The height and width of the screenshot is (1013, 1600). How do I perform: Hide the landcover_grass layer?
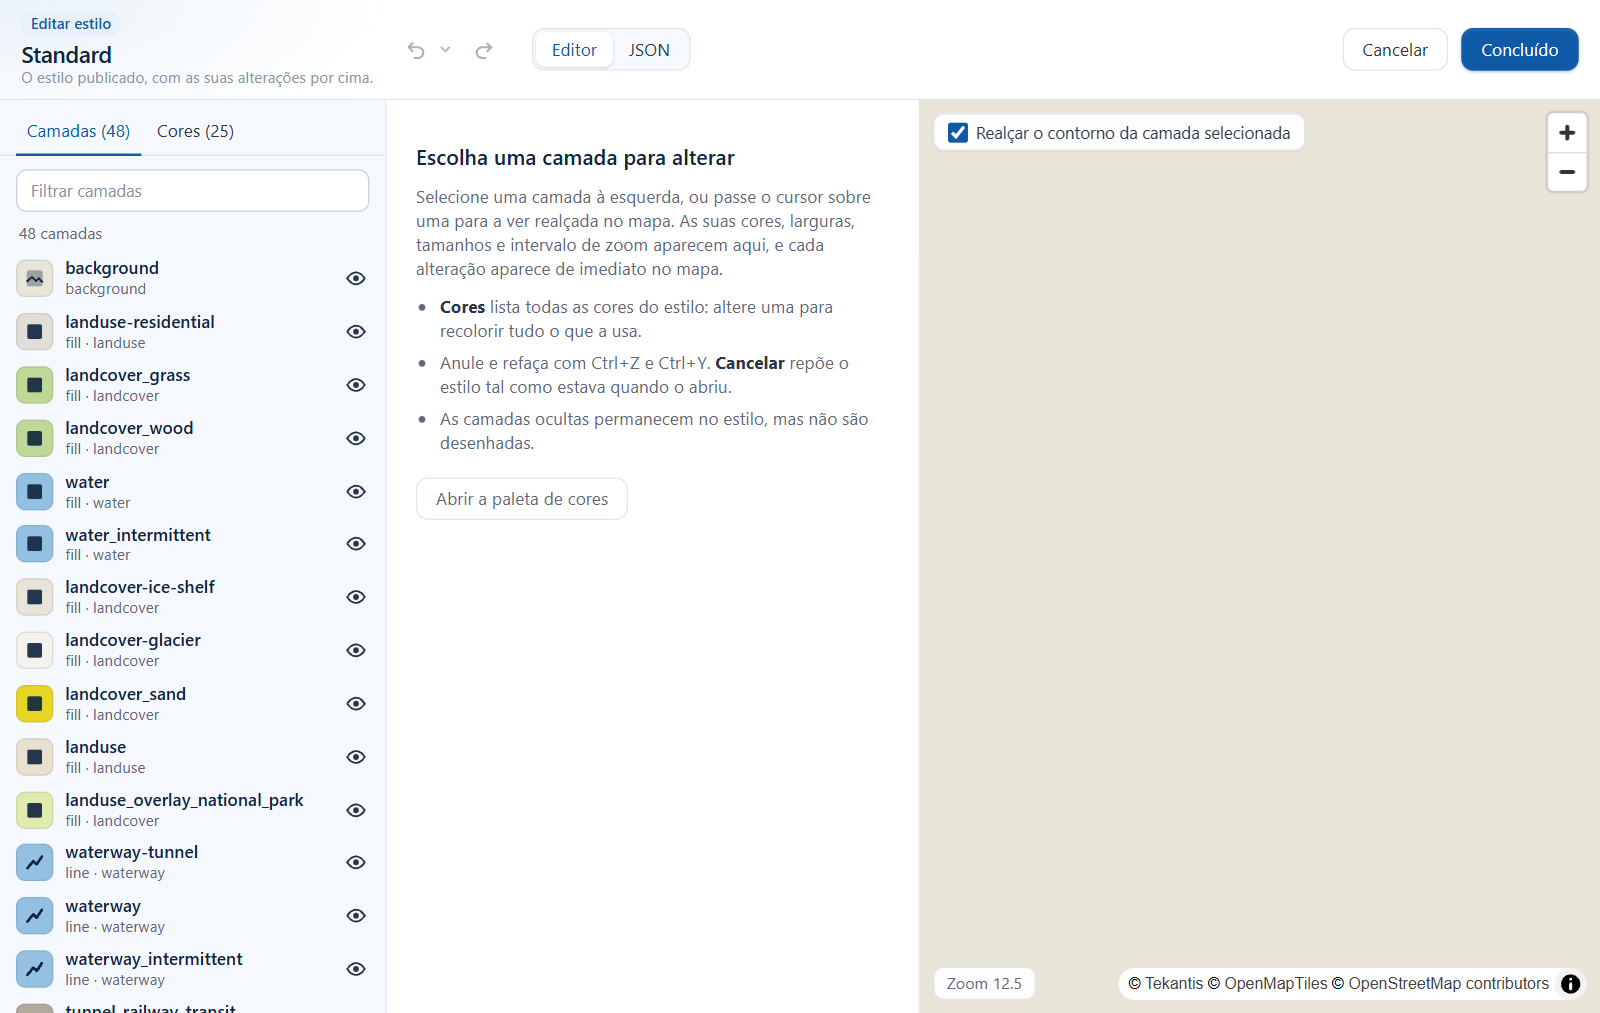(x=356, y=385)
